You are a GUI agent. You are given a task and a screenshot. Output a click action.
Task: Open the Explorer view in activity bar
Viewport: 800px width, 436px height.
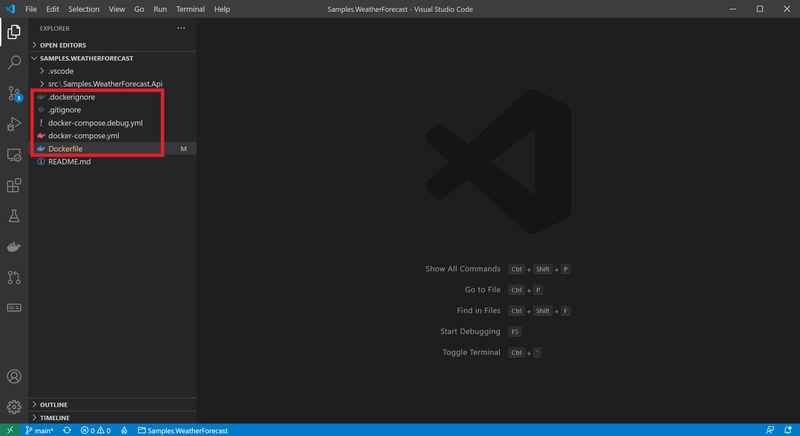coord(14,32)
